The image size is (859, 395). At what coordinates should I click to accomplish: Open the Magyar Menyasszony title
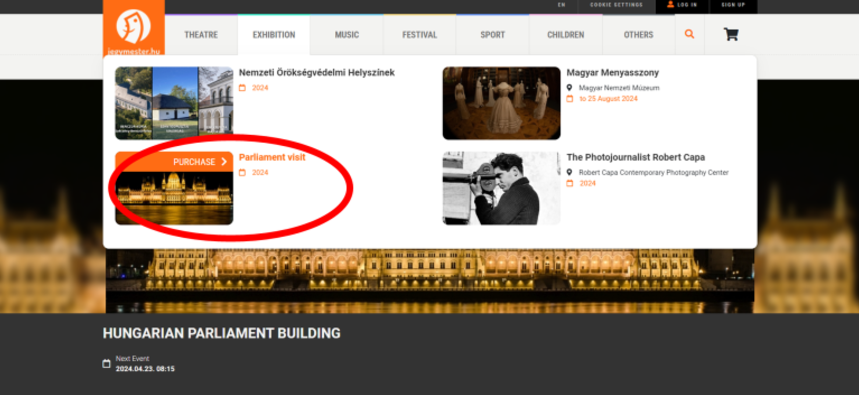[612, 72]
